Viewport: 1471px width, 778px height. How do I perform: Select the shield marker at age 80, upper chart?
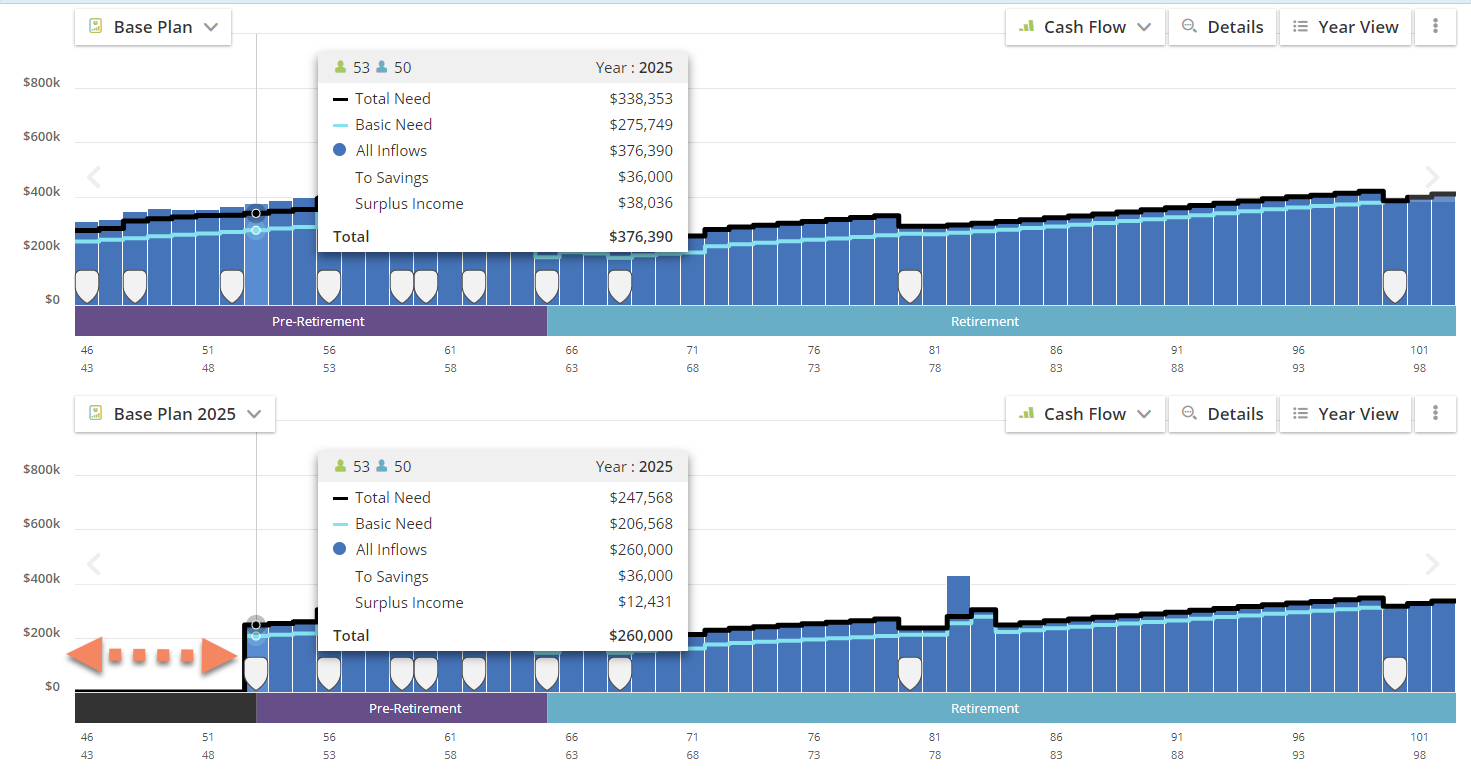[910, 286]
